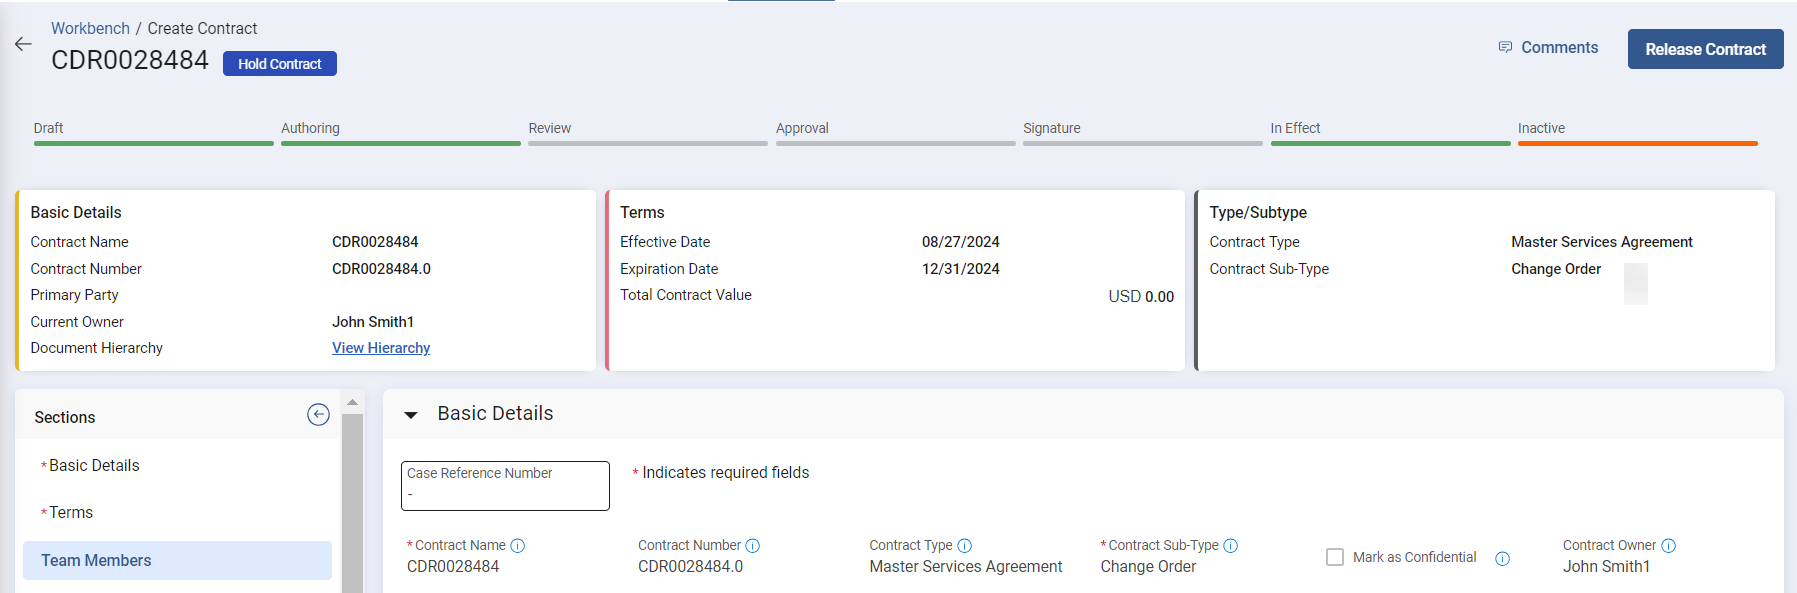This screenshot has width=1797, height=593.
Task: Click the Case Reference Number field
Action: [x=505, y=486]
